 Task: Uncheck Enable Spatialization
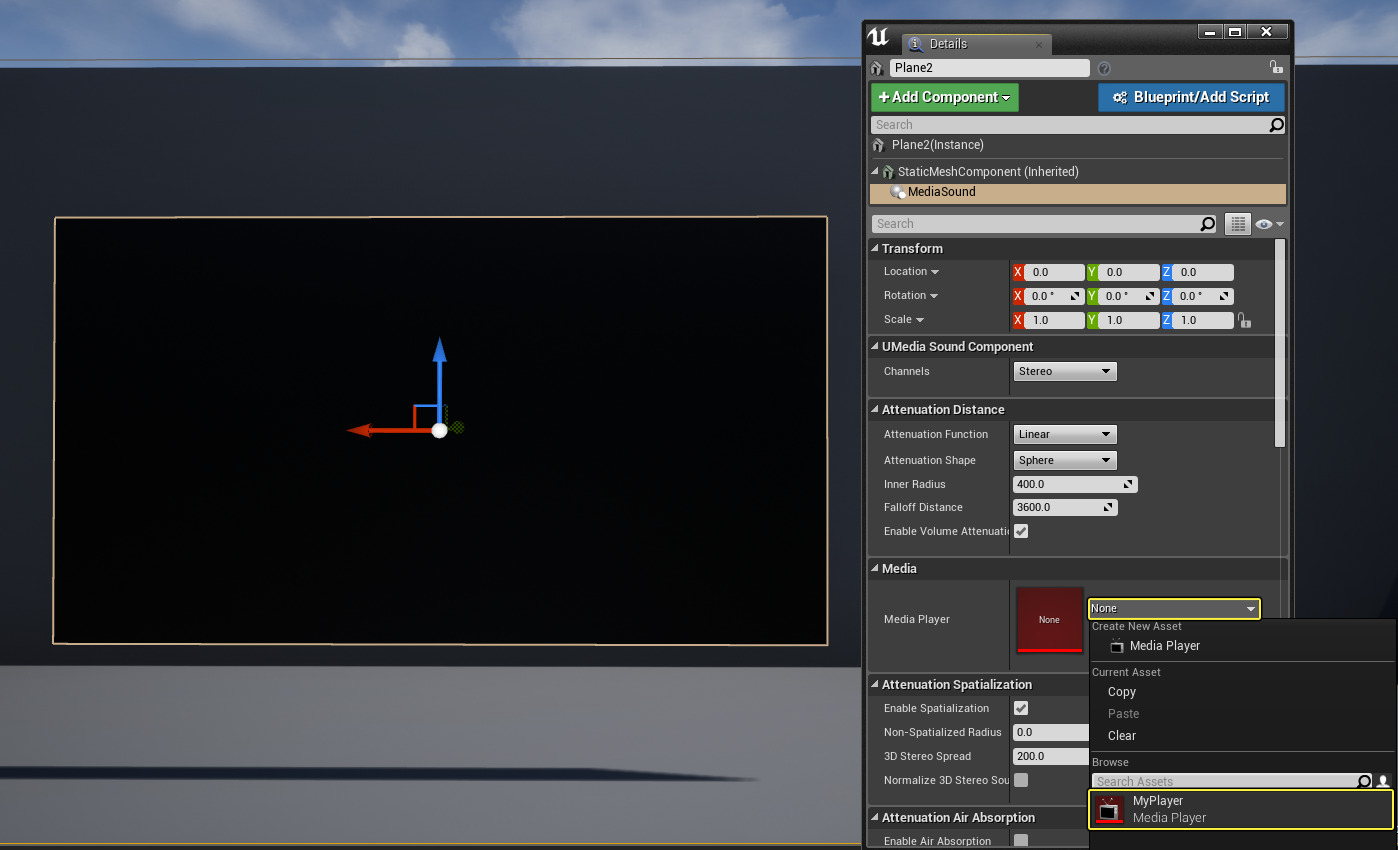[x=1021, y=708]
